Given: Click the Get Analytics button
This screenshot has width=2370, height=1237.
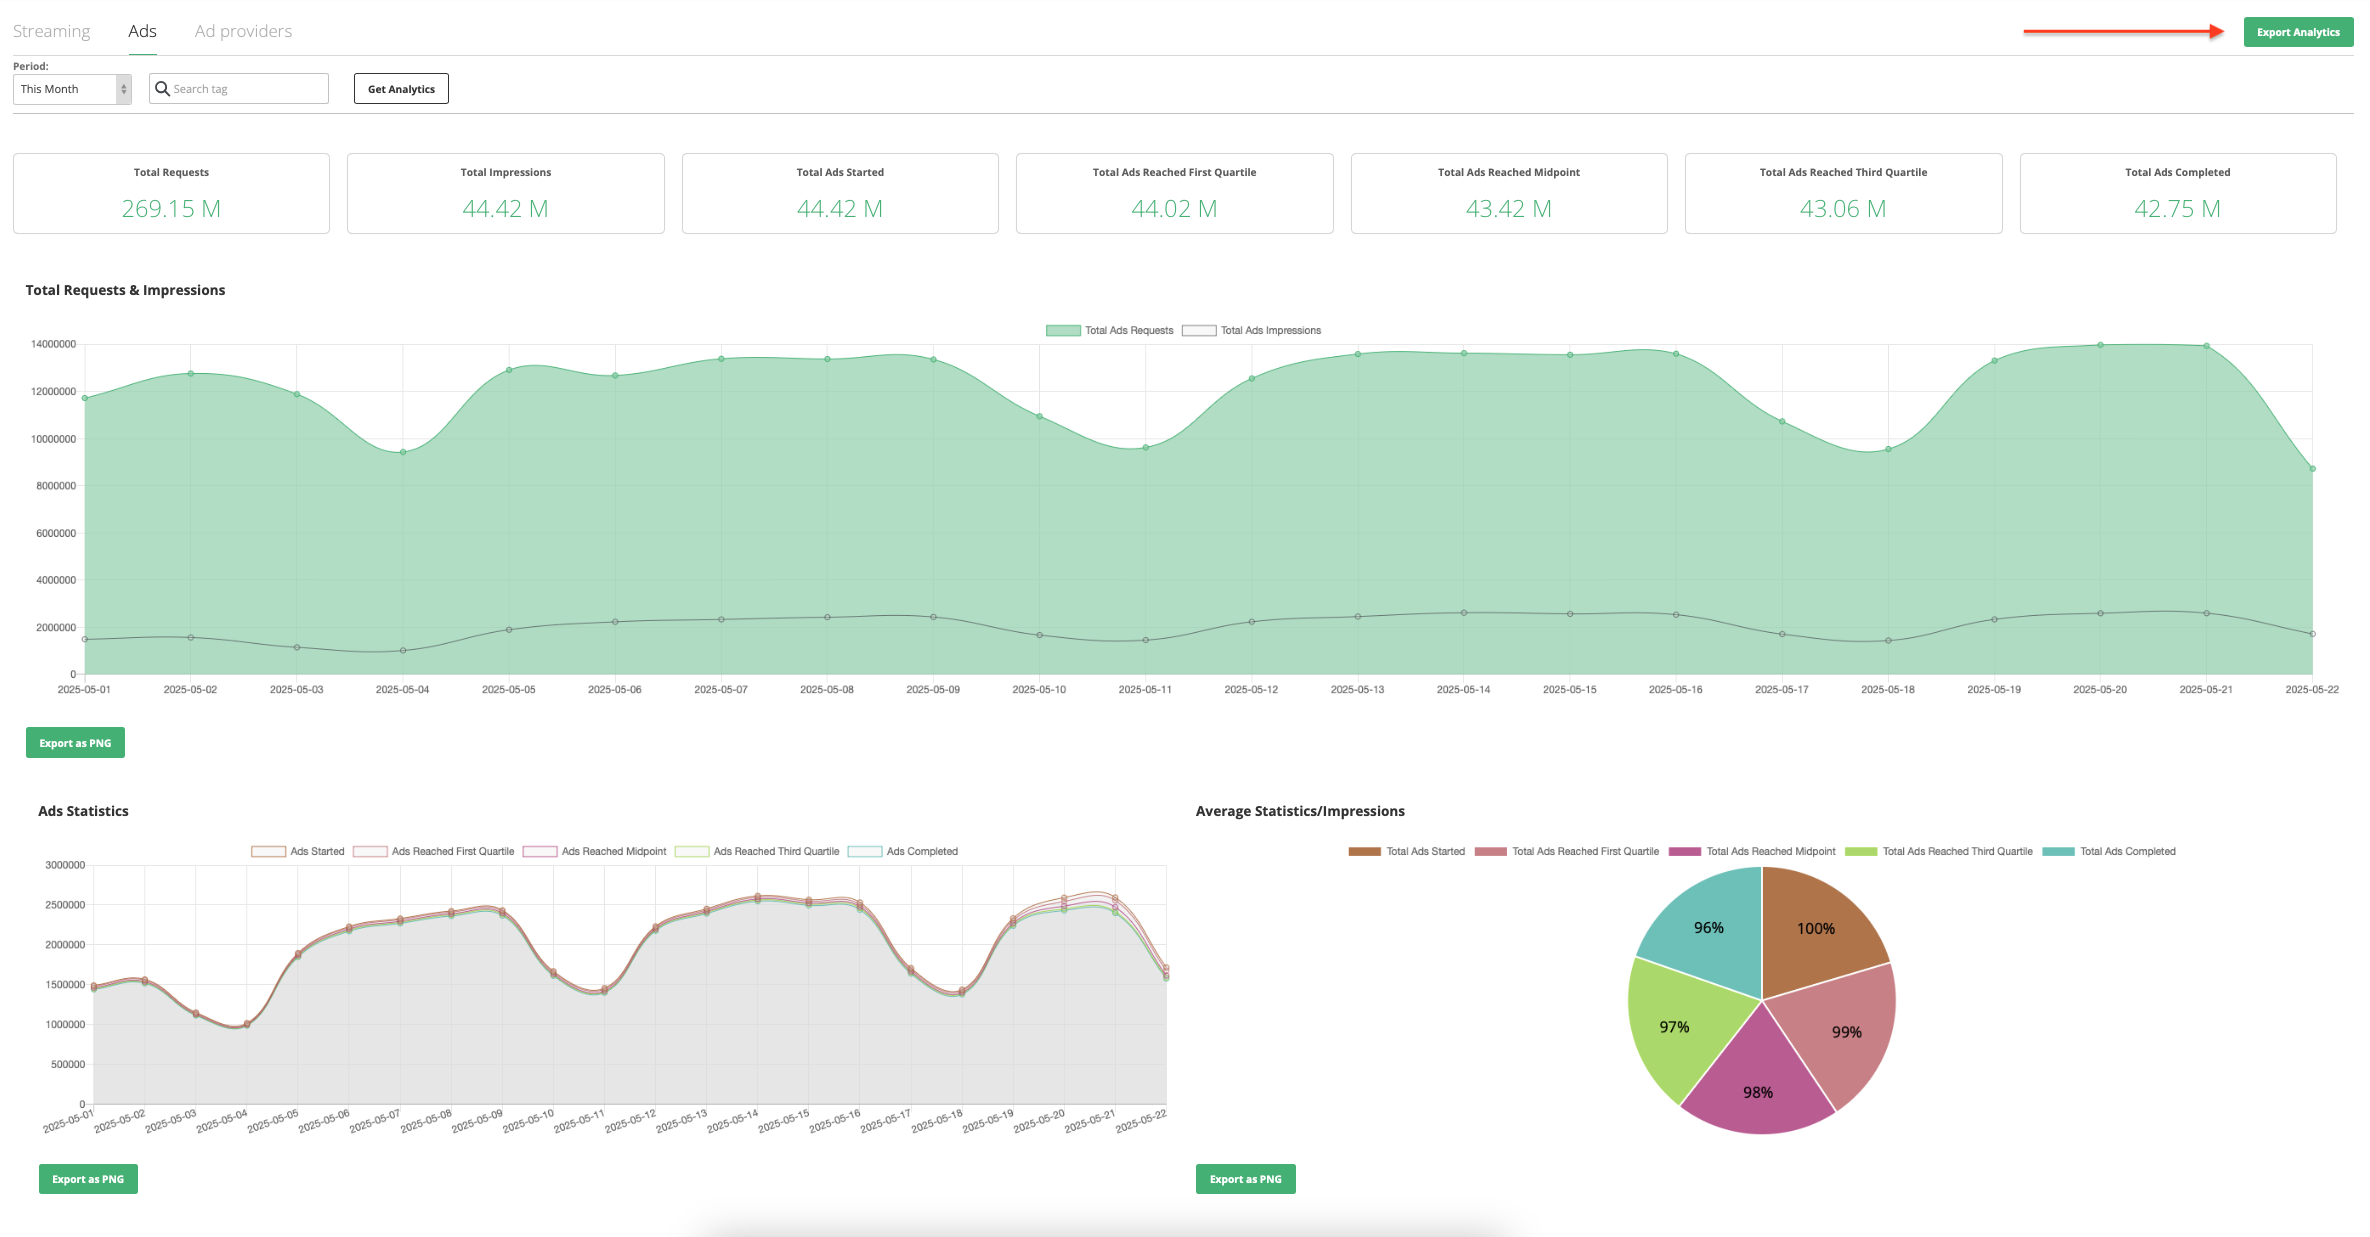Looking at the screenshot, I should [401, 89].
